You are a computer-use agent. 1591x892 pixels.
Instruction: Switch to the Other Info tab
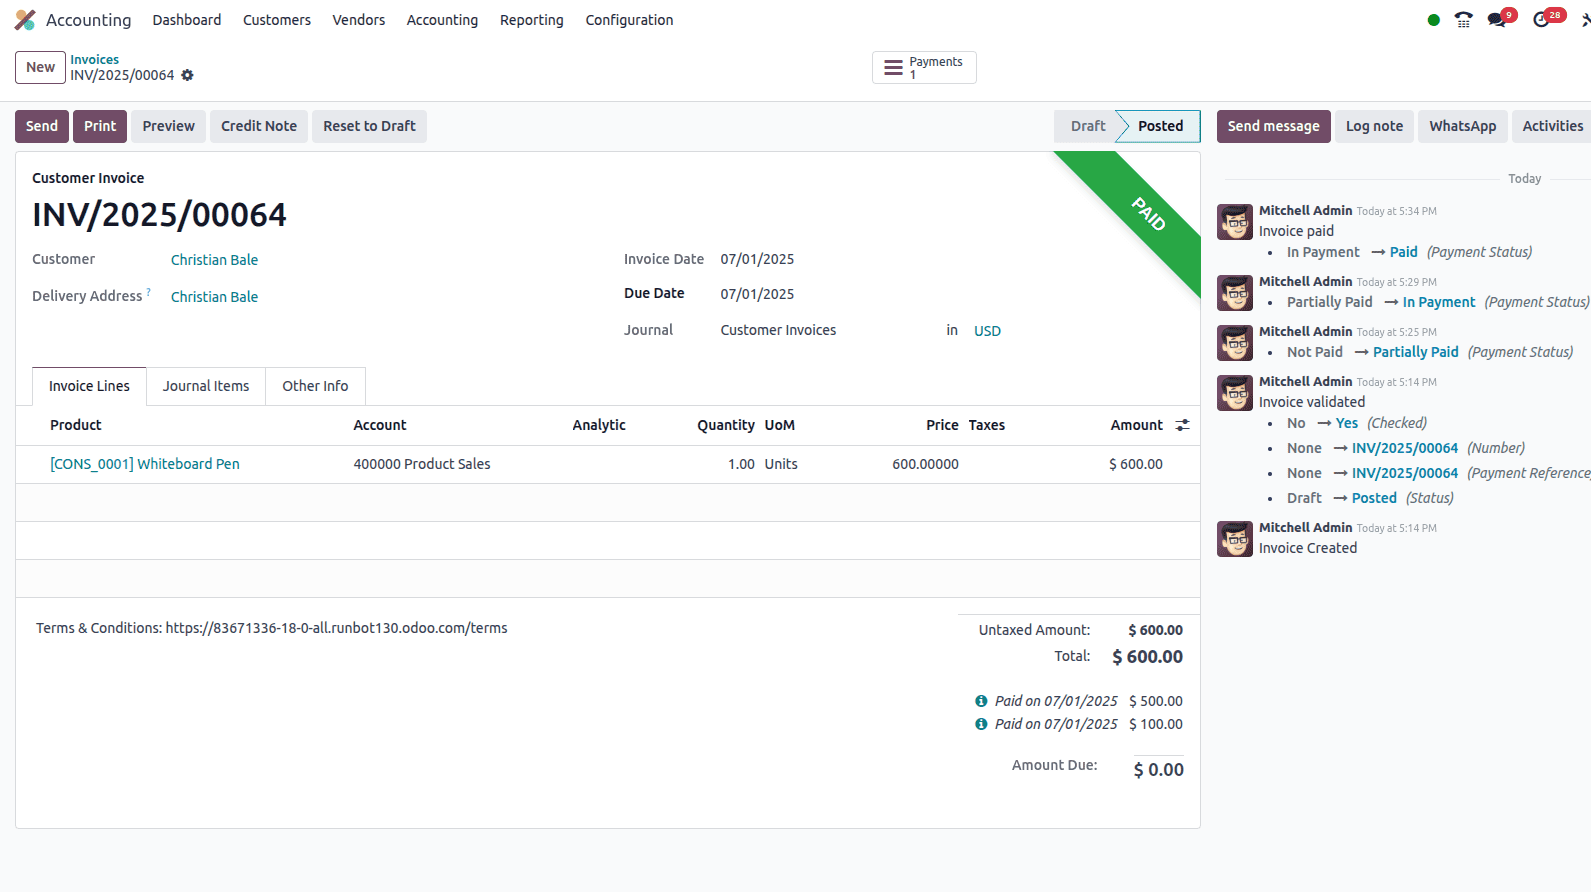[315, 386]
